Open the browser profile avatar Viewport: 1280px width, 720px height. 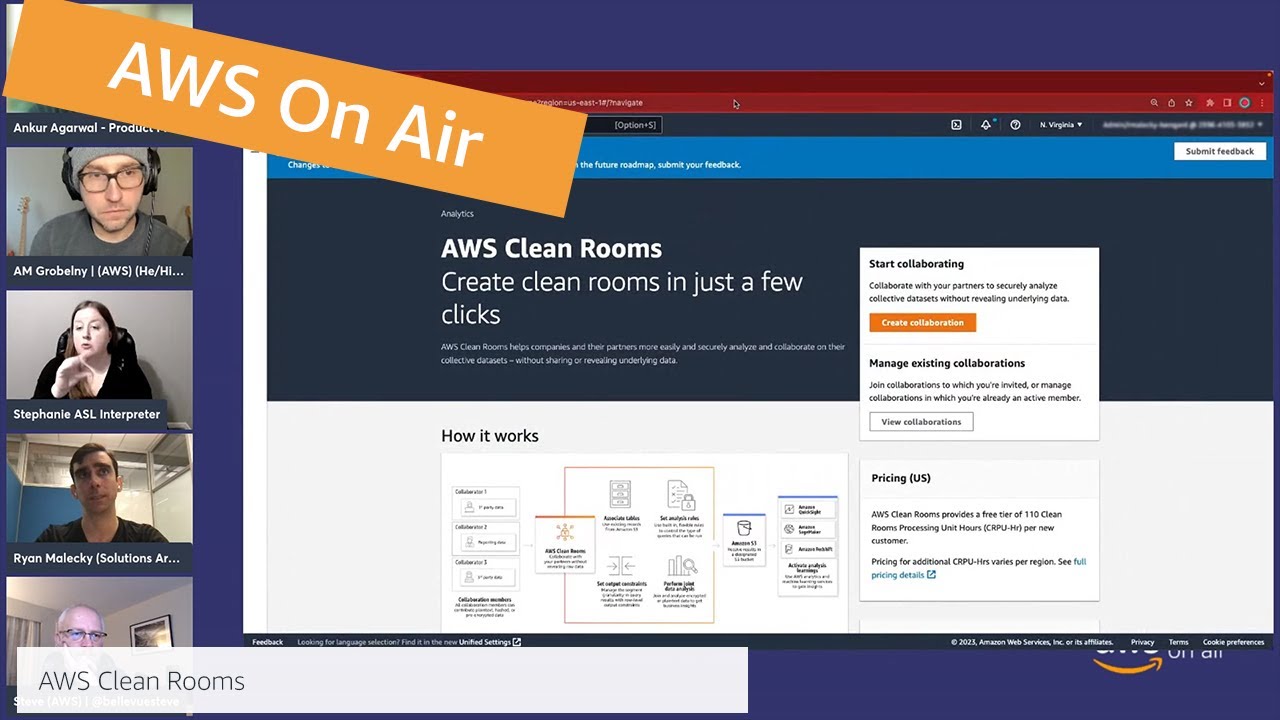(x=1244, y=103)
